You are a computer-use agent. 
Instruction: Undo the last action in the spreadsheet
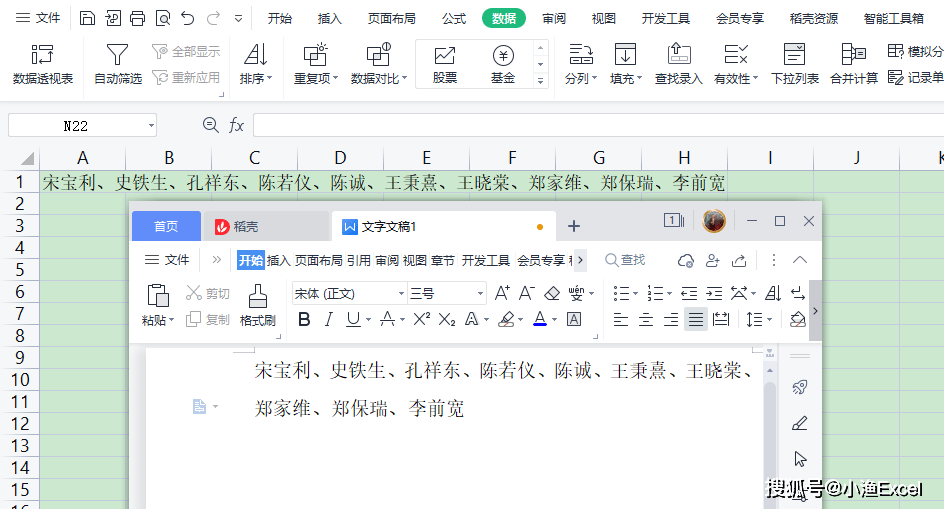[188, 18]
